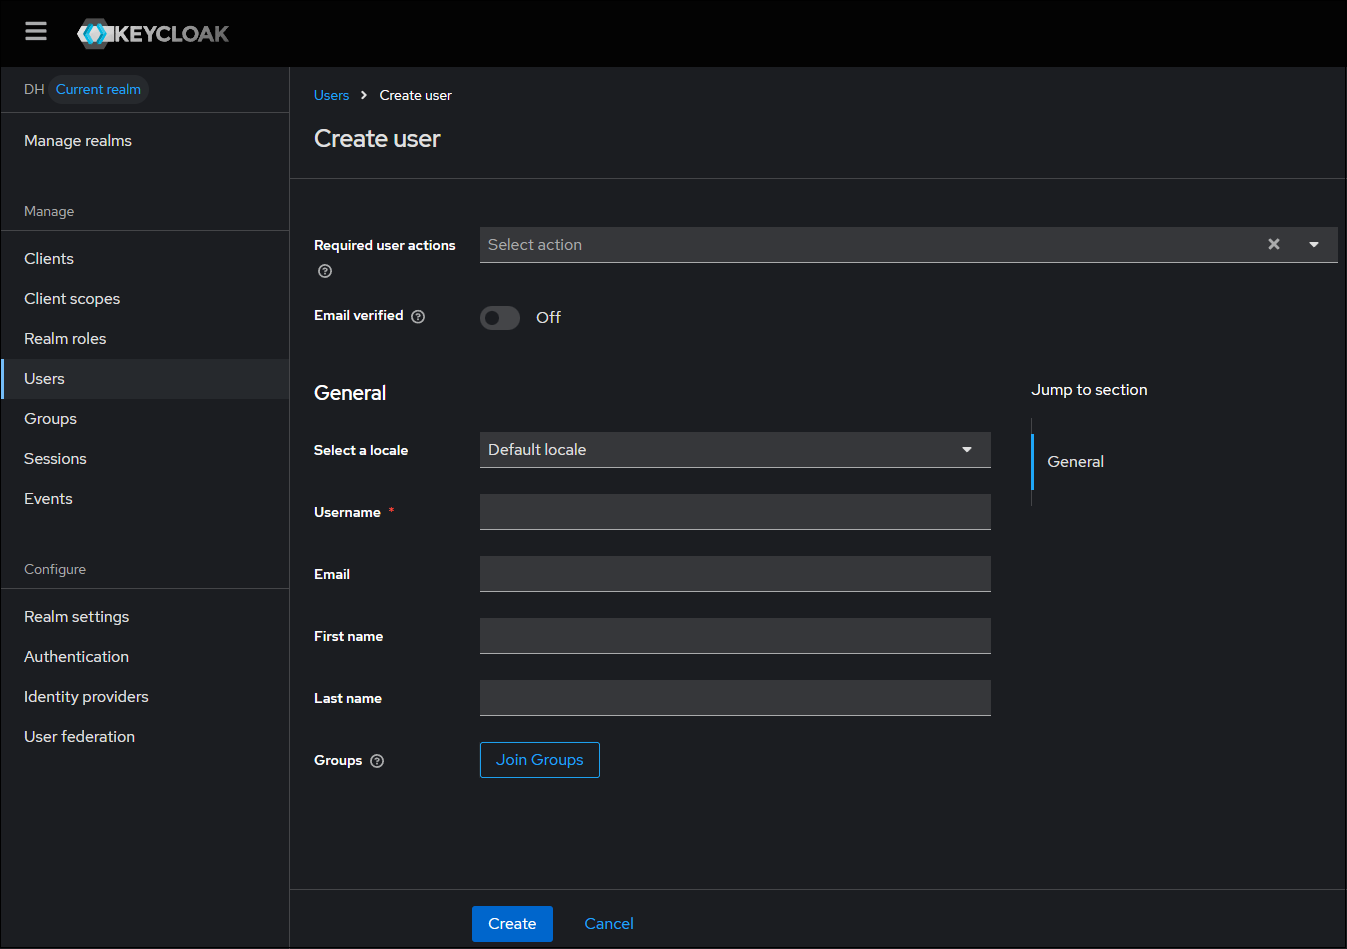The width and height of the screenshot is (1347, 949).
Task: Click the breadcrumb chevron separator
Action: tap(364, 95)
